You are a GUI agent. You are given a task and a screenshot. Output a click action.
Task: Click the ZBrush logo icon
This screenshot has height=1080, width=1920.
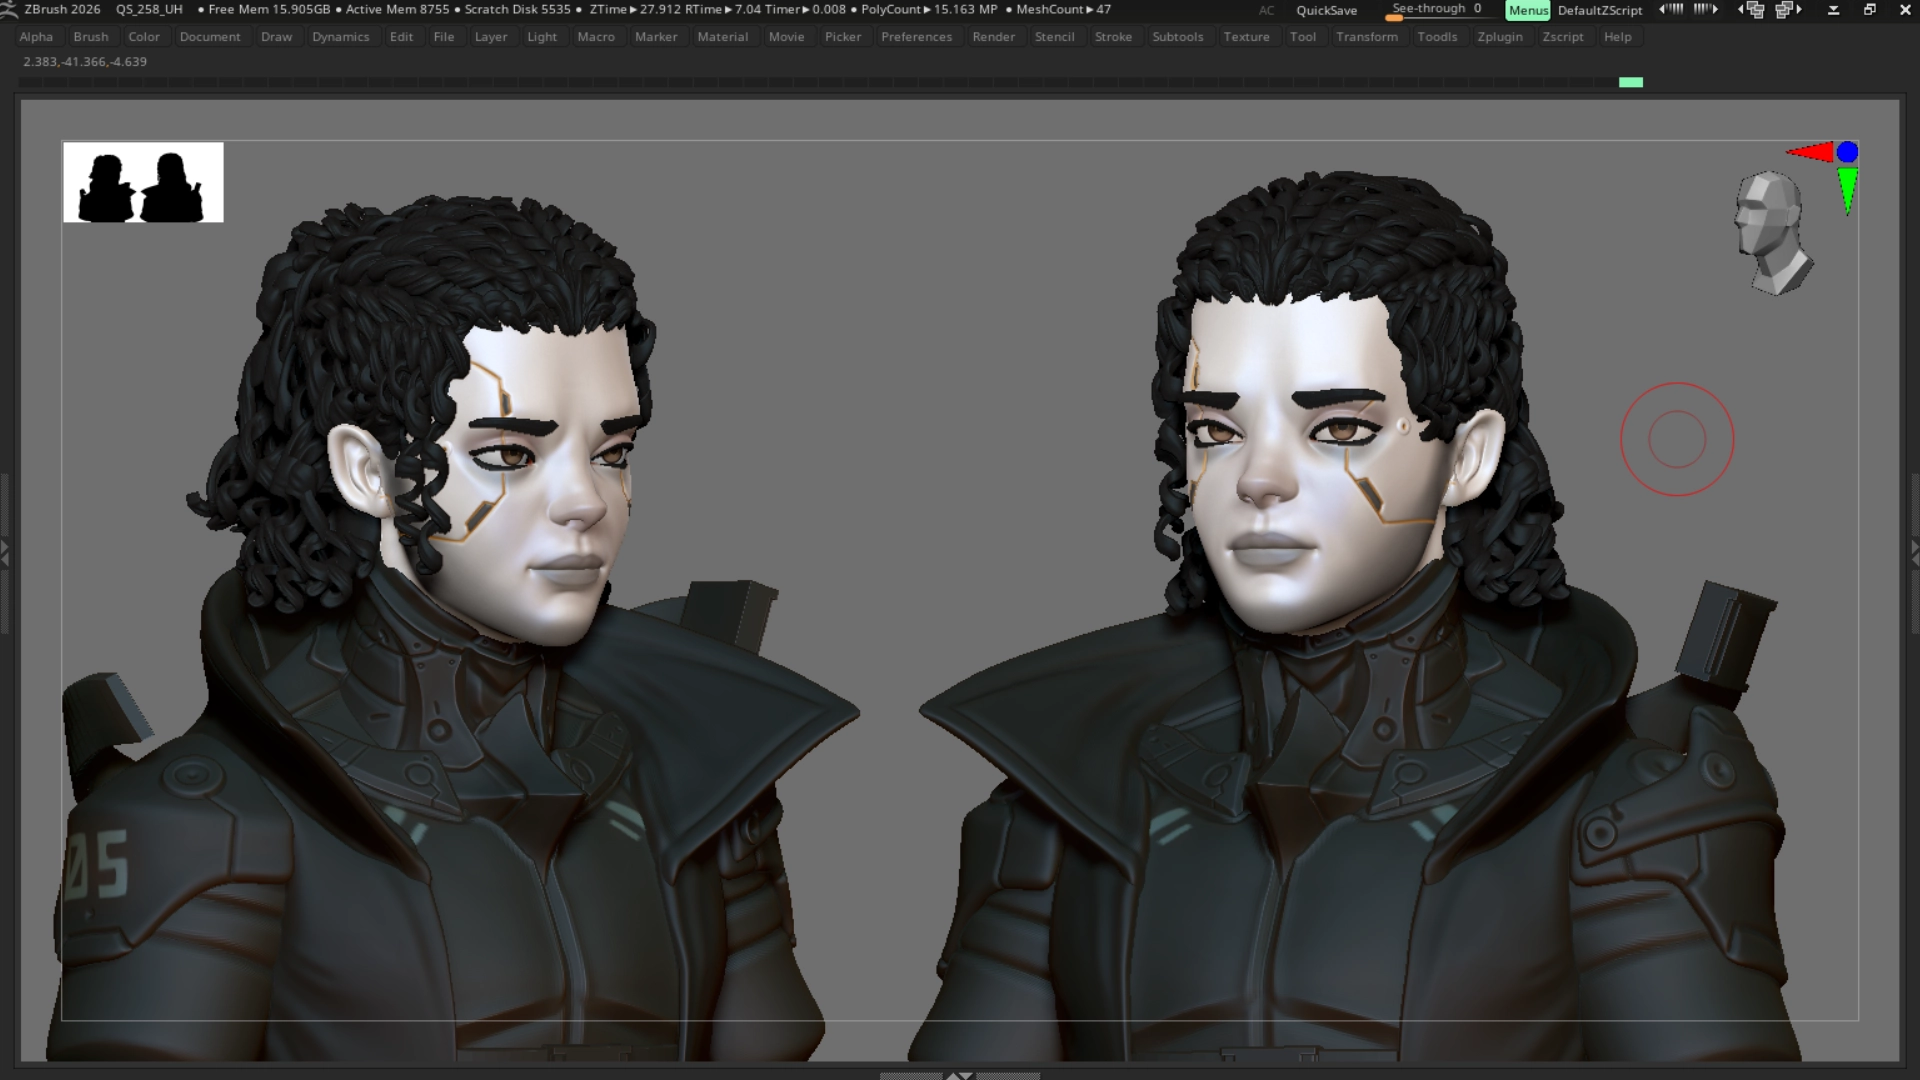pos(9,10)
